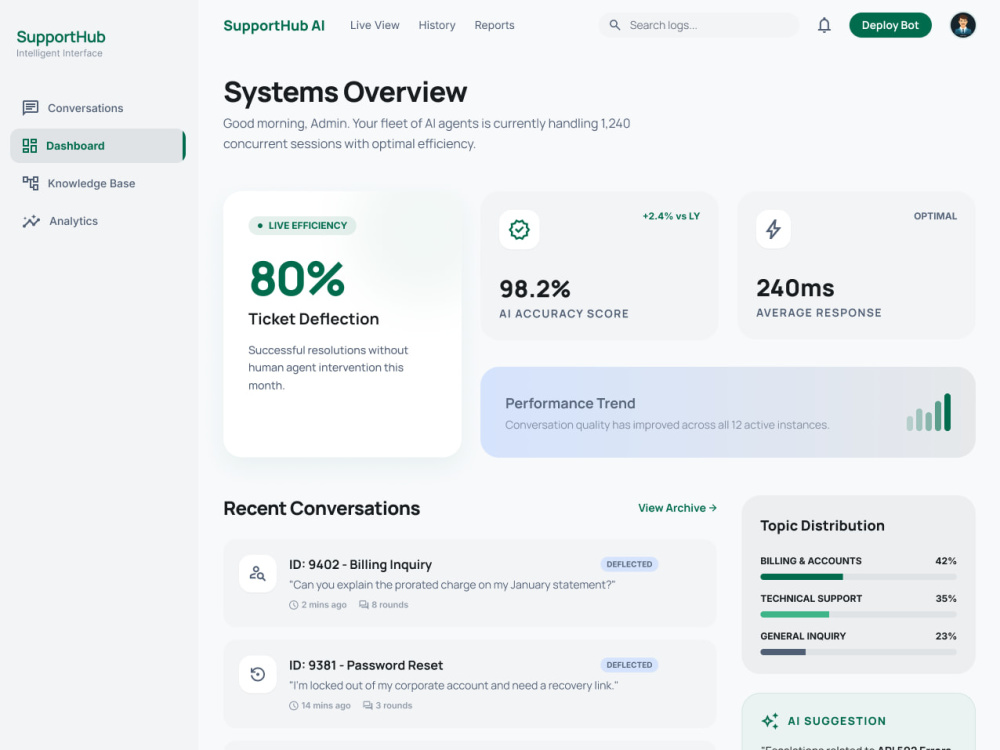Open the History tab
Image resolution: width=1000 pixels, height=750 pixels.
(437, 26)
